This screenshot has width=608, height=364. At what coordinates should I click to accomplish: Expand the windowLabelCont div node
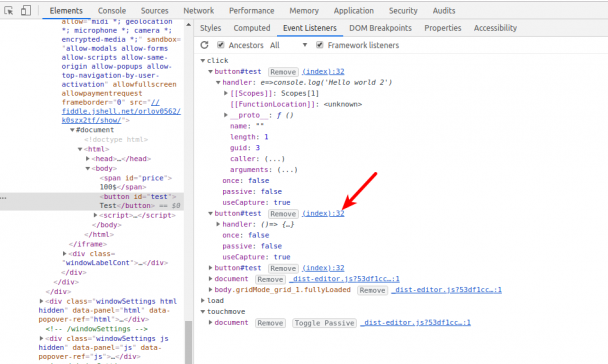coord(64,254)
